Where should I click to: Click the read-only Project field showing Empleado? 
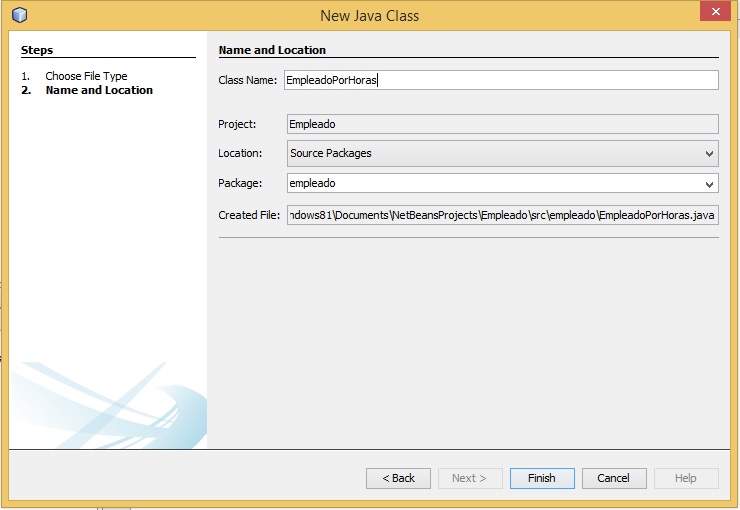pos(500,124)
